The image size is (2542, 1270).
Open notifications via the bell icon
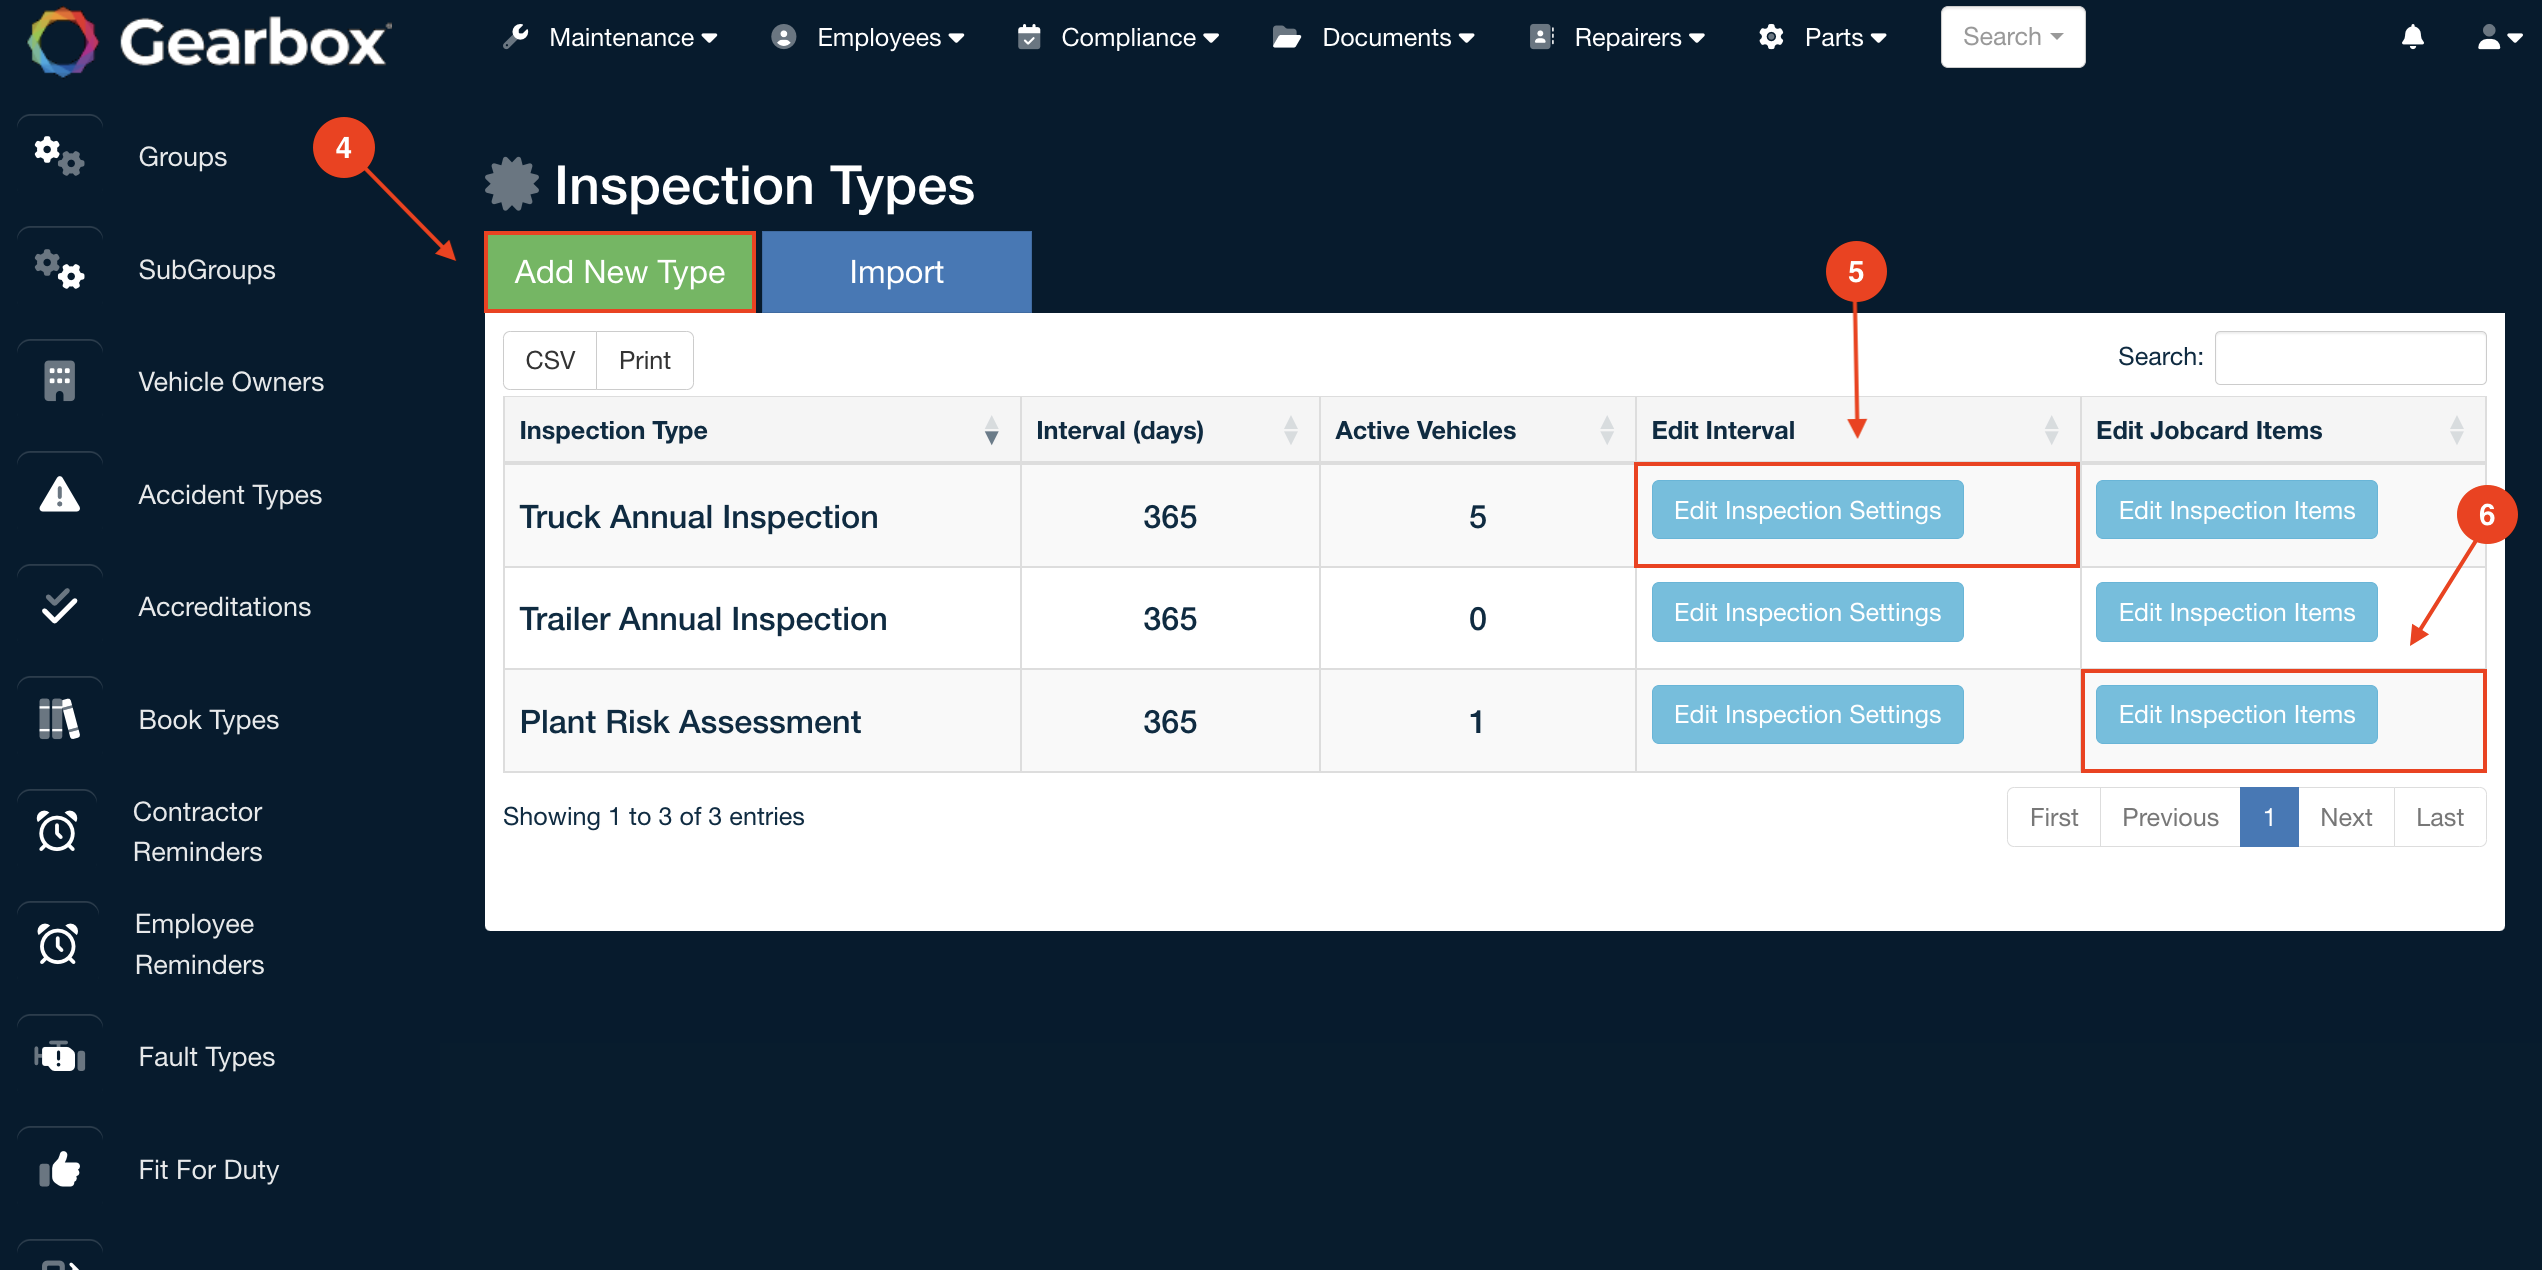(2413, 37)
